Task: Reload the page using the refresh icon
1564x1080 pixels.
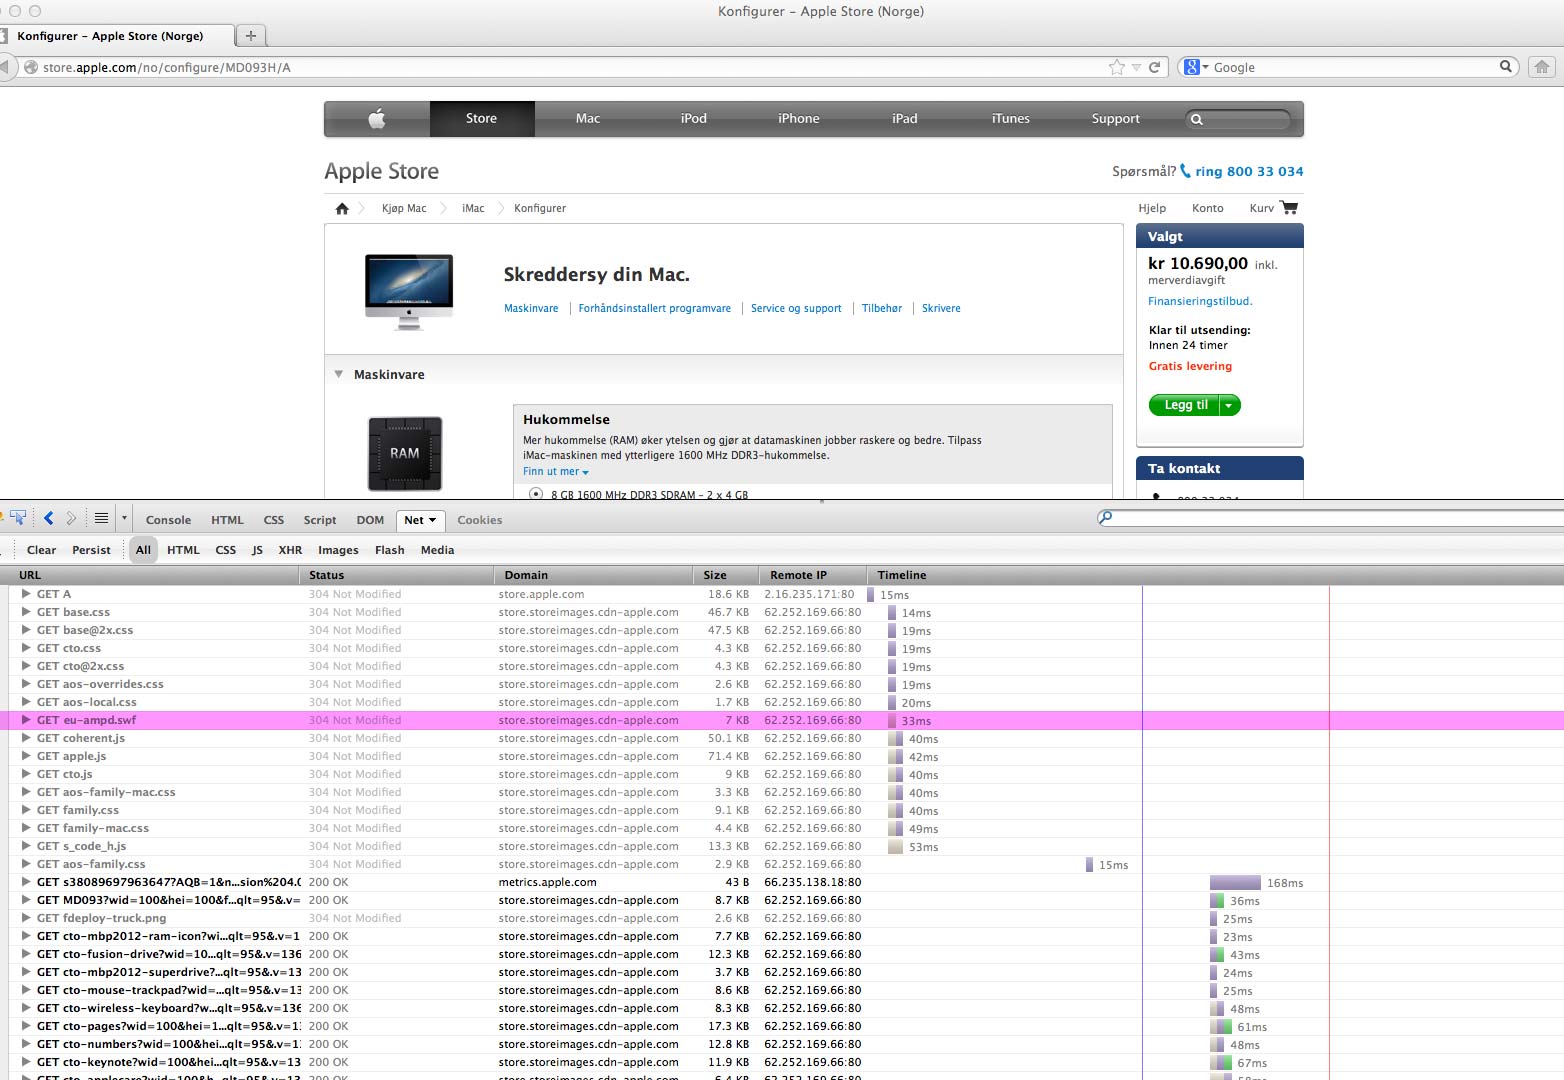Action: (x=1154, y=67)
